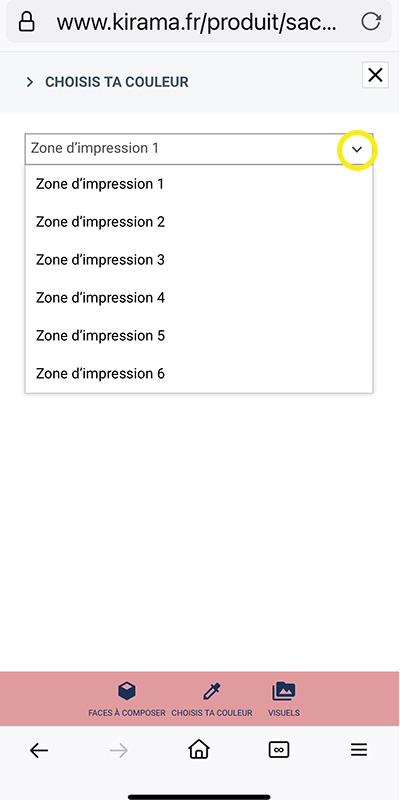Select Zone d'impression 2 from list

click(199, 222)
